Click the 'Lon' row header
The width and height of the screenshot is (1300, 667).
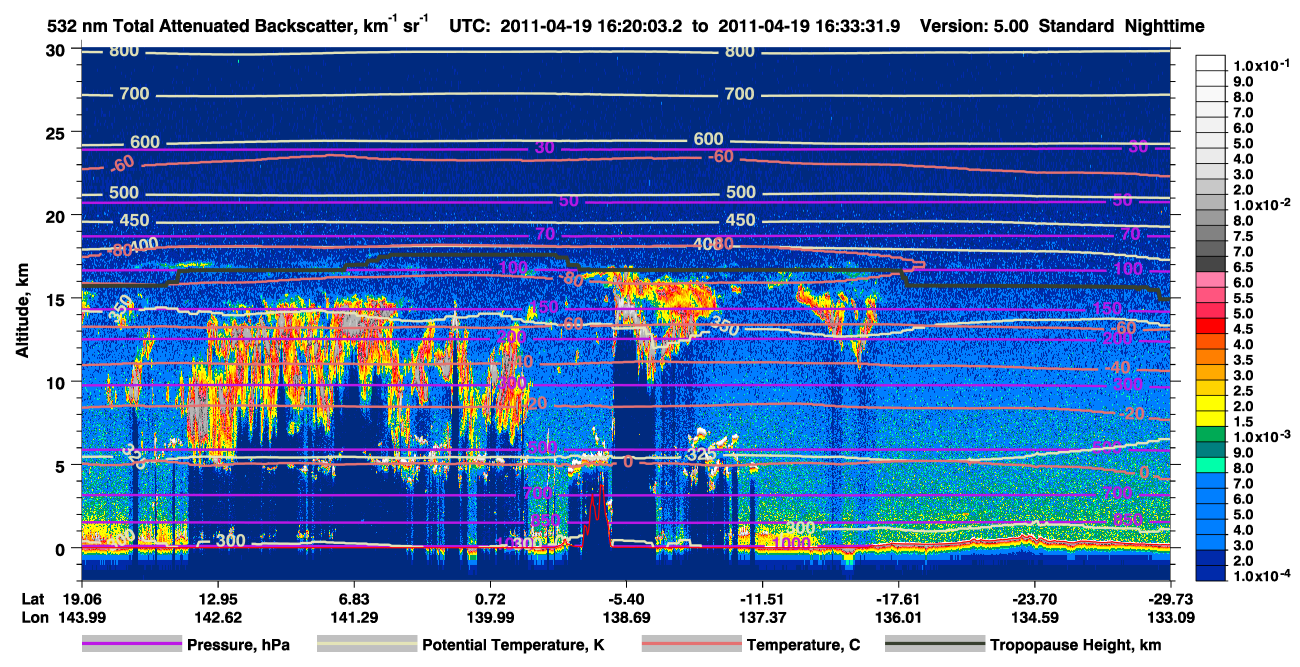[34, 617]
